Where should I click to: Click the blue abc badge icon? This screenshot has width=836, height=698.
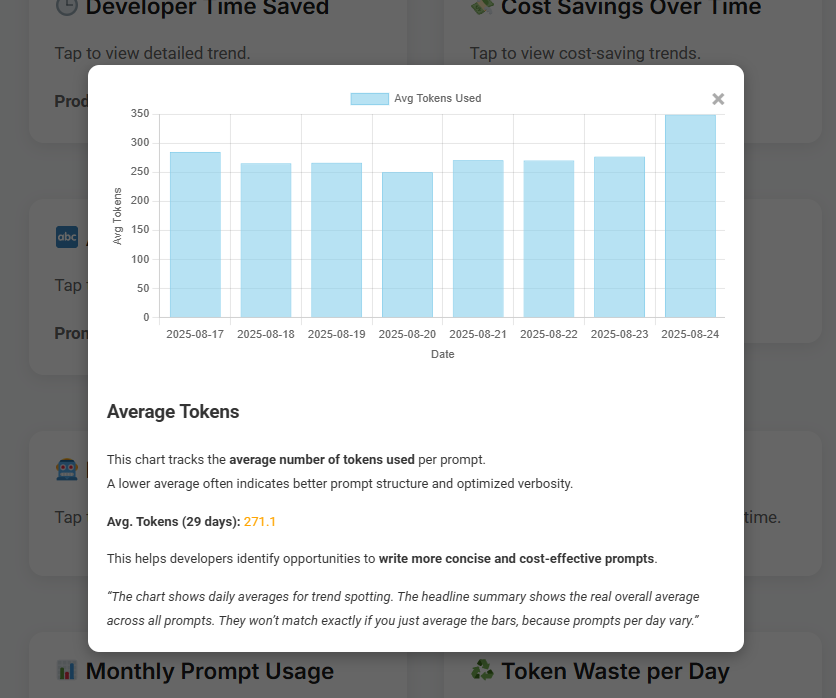66,237
